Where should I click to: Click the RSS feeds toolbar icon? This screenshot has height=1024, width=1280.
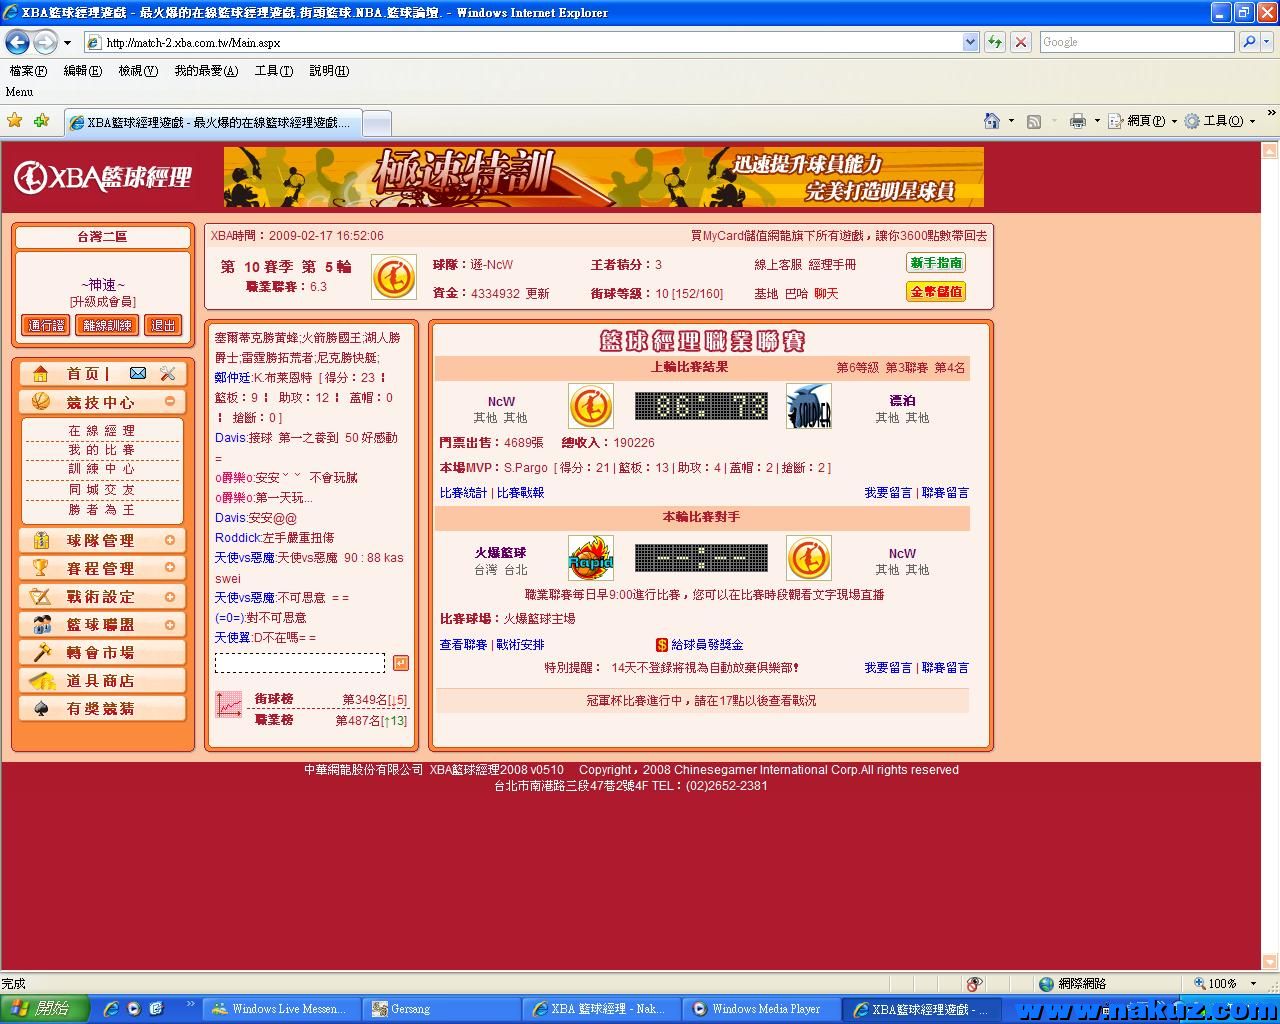point(1034,121)
